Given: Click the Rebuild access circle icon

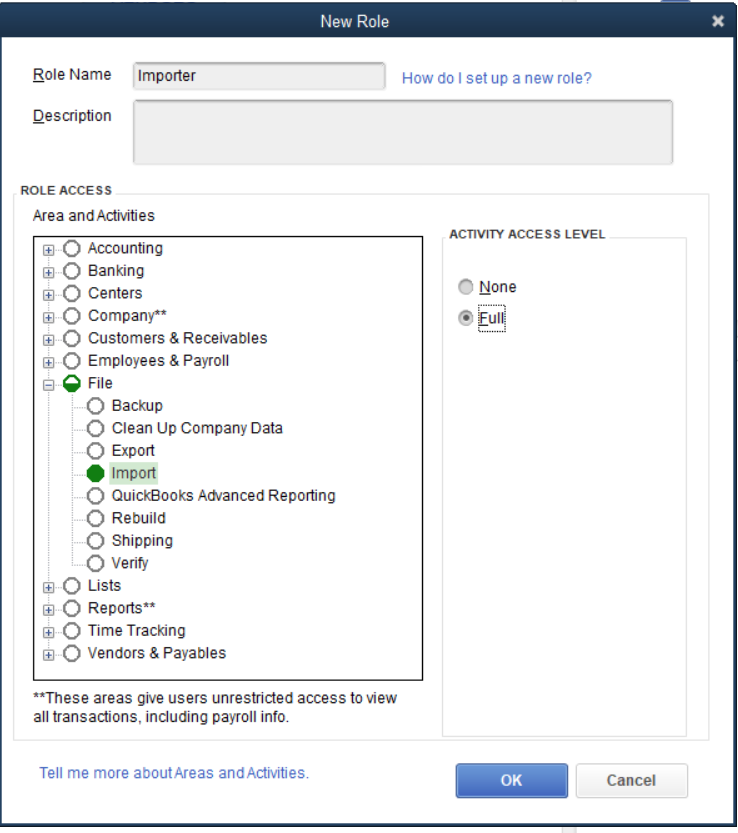Looking at the screenshot, I should click(96, 518).
